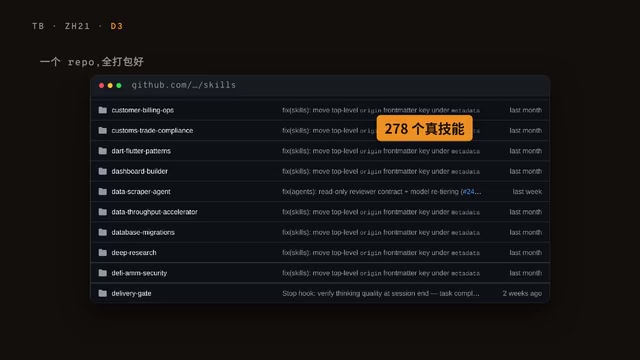
Task: Click folder icon beside dashboard-builder
Action: (x=102, y=171)
